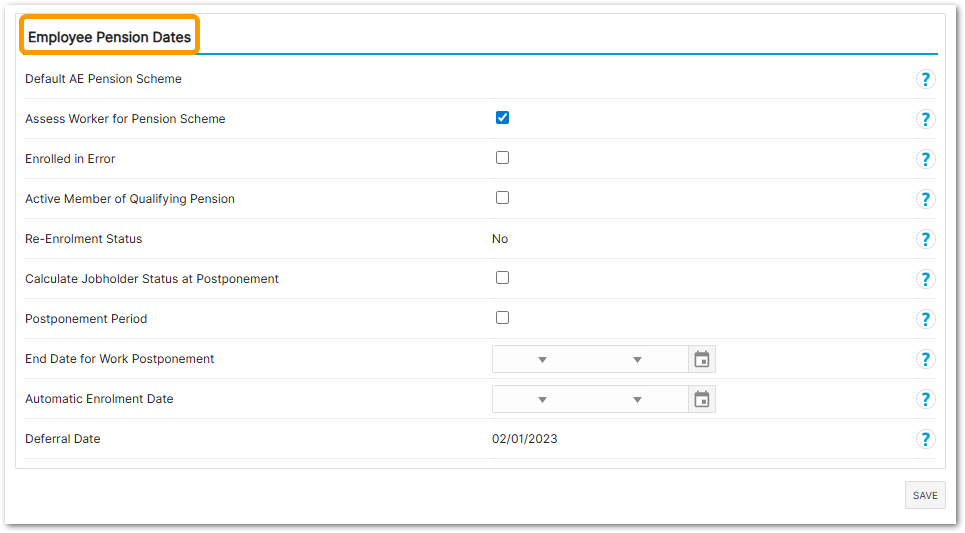Open help for Active Member of Qualifying Pension
Viewport: 965px width, 533px height.
pyautogui.click(x=925, y=199)
